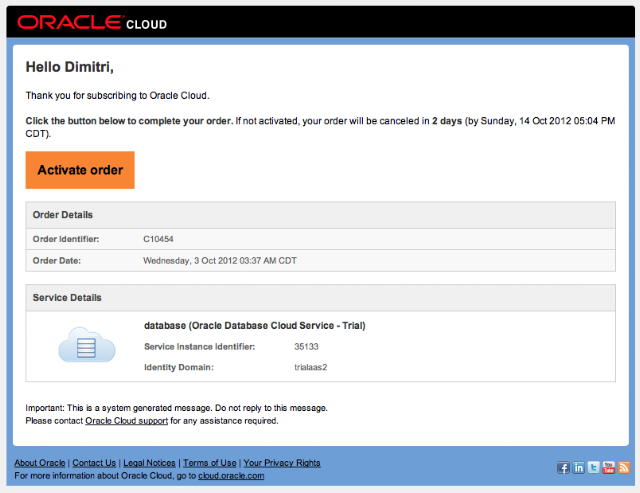Click the Identity Domain label
Image resolution: width=640 pixels, height=493 pixels.
tap(179, 367)
